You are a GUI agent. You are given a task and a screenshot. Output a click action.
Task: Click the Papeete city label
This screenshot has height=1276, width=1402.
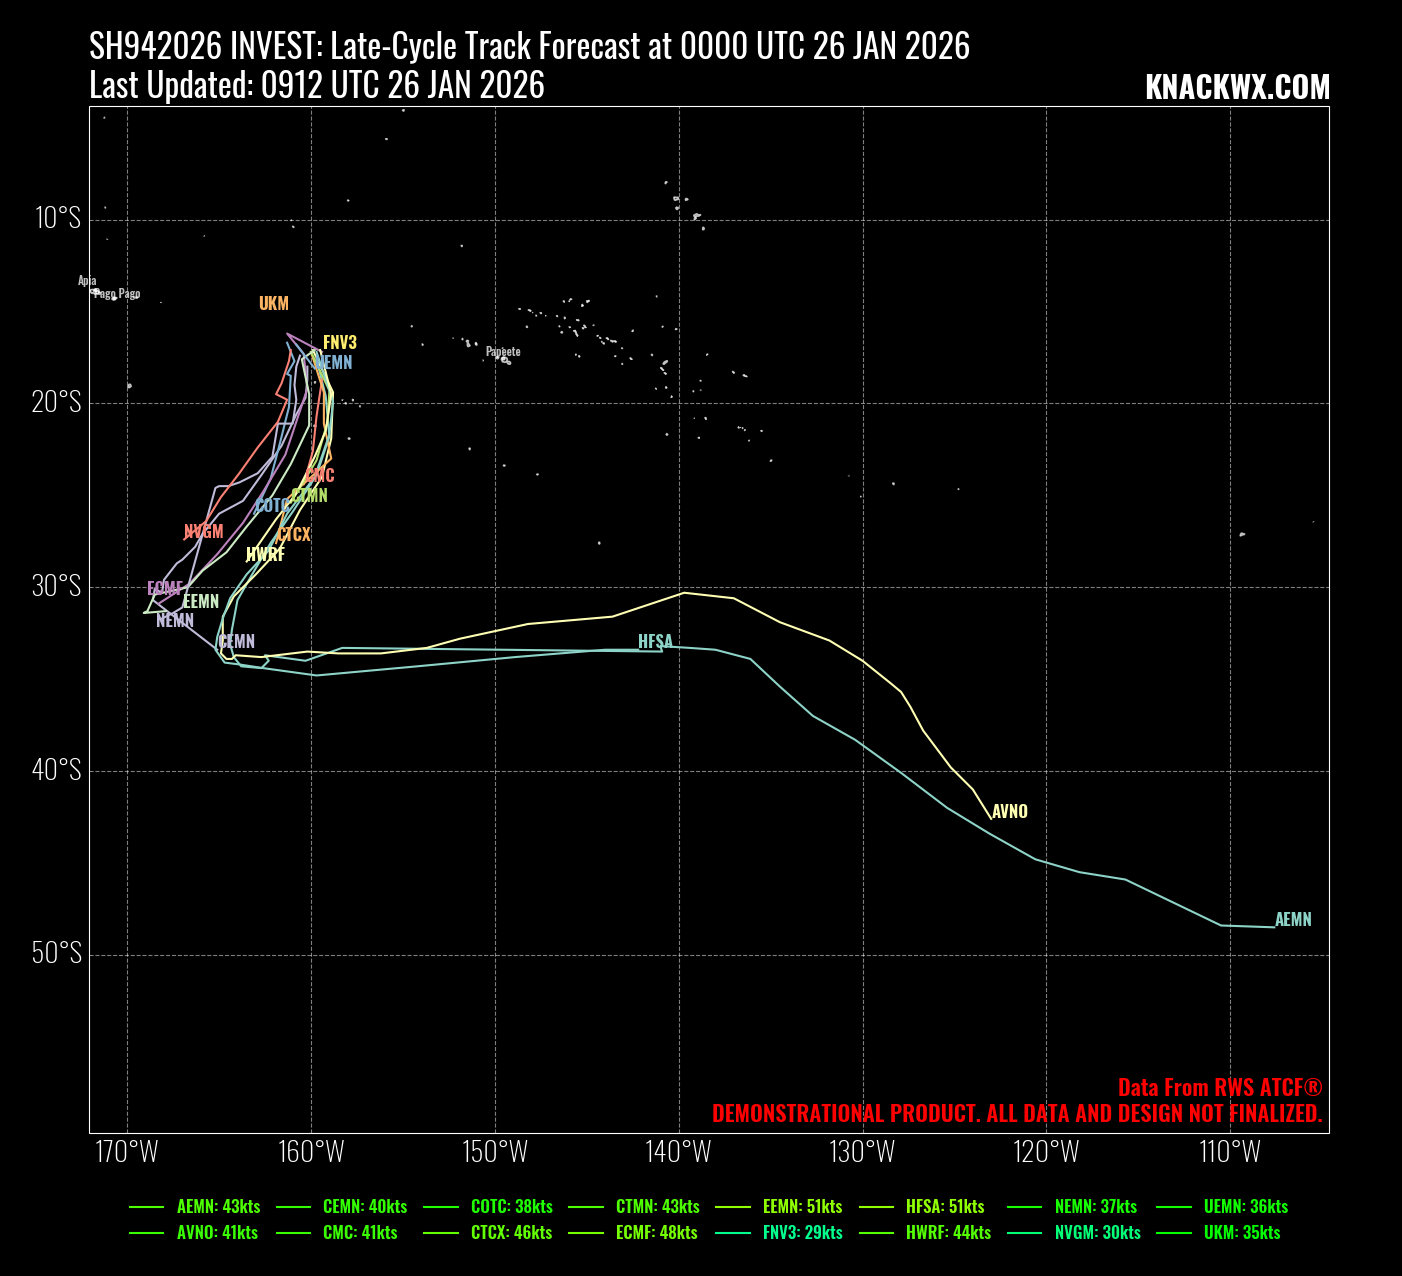[x=503, y=352]
